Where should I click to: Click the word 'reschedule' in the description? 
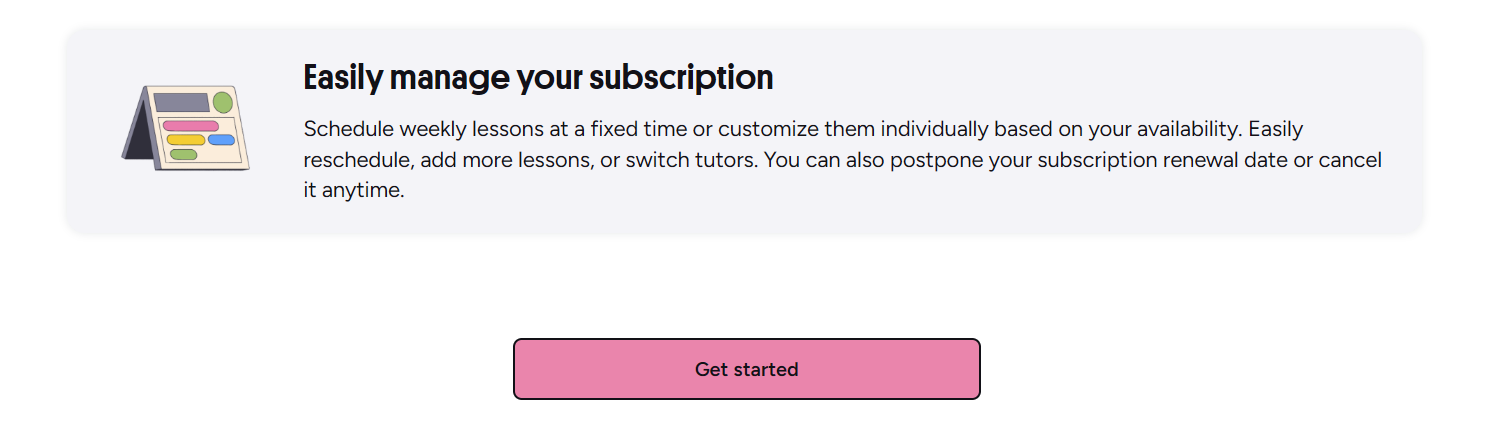350,161
